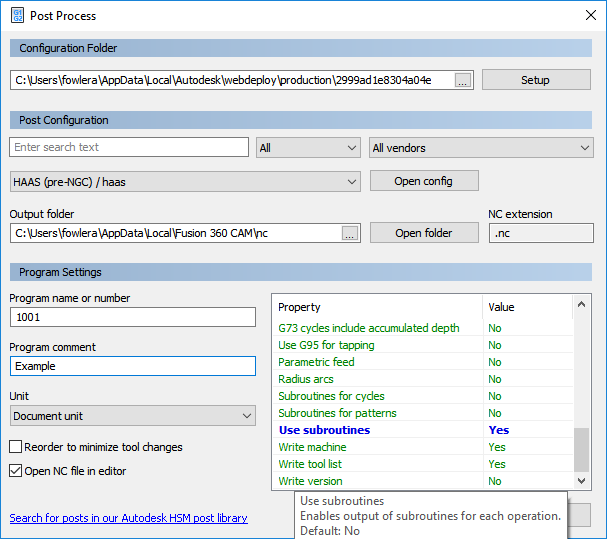
Task: Click the Post Process window icon
Action: point(17,16)
